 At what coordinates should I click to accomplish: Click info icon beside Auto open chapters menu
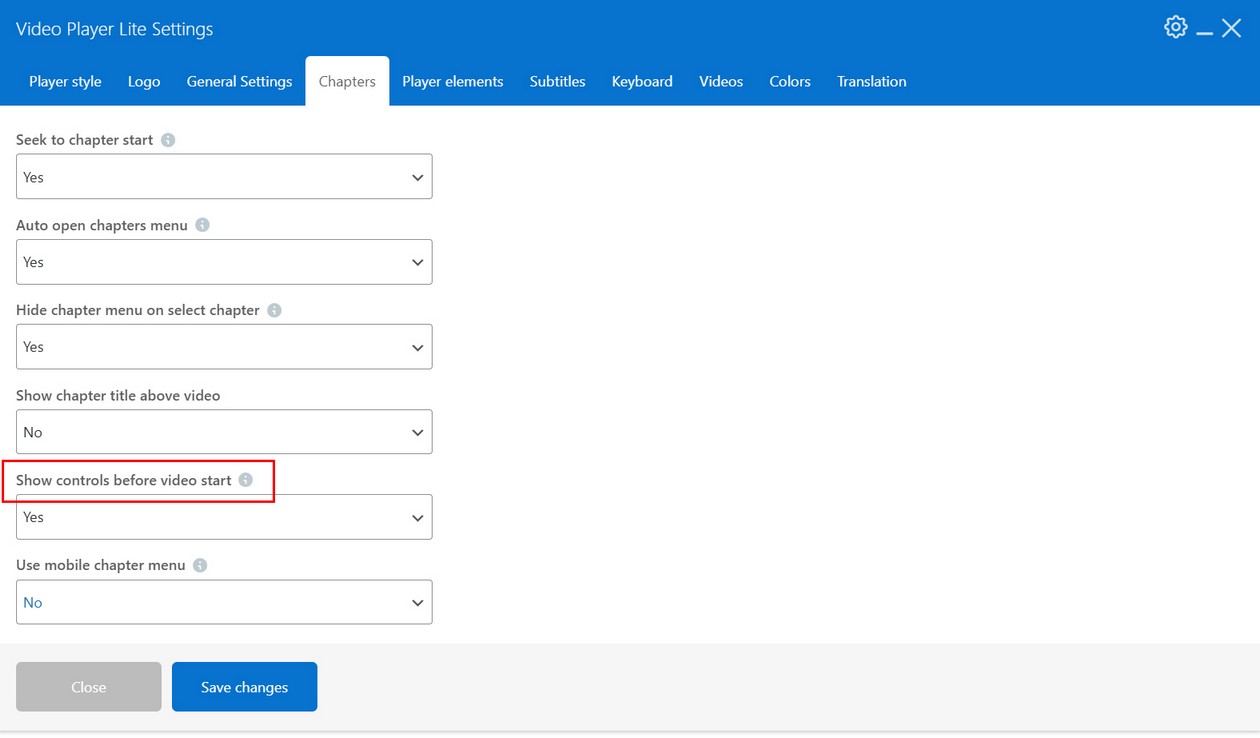coord(202,225)
